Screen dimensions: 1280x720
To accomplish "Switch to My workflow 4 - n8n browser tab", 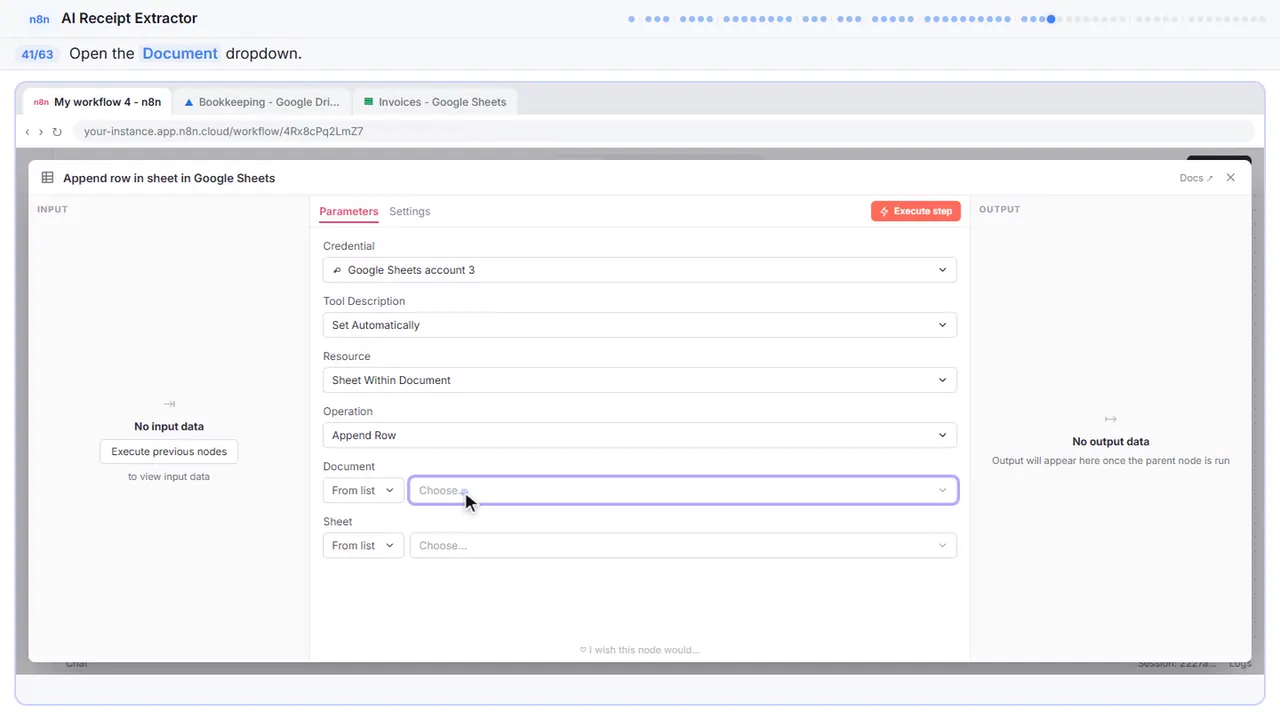I will 97,102.
